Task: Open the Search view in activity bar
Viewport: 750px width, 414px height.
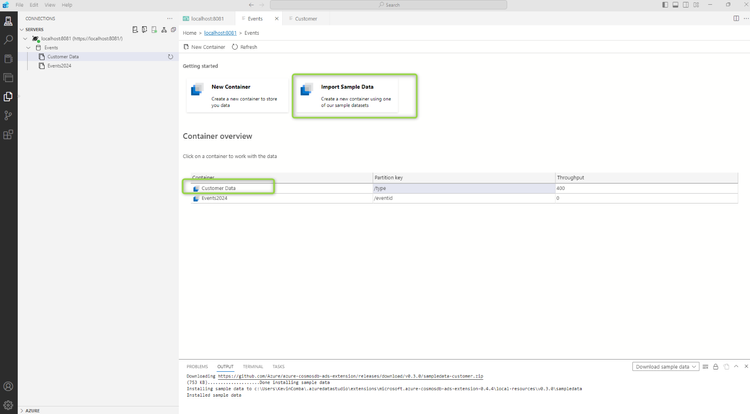Action: pos(8,40)
